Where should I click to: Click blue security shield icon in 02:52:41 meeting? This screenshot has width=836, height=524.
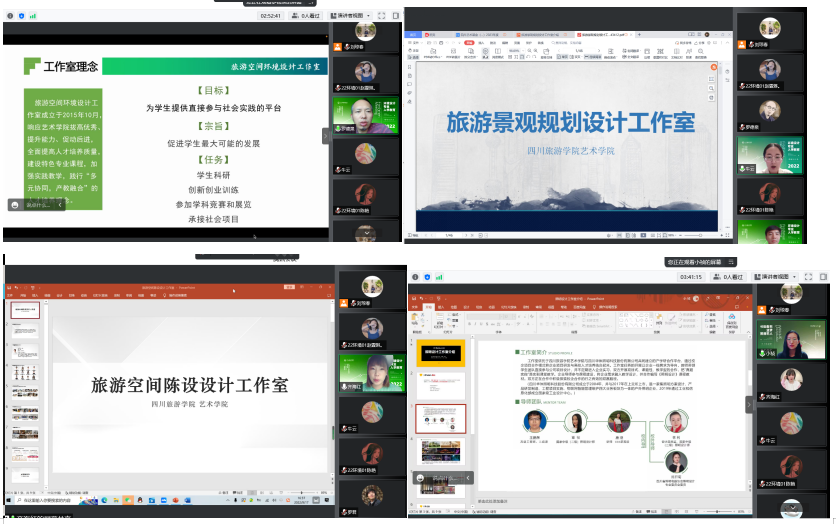21,16
